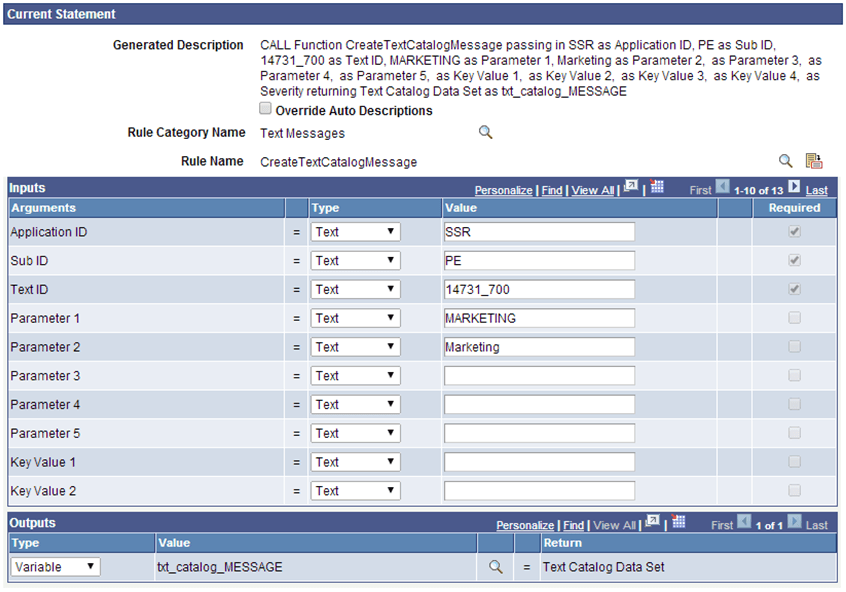Screen dimensions: 846x592
Task: Open Personalize for the Inputs grid
Action: 504,190
